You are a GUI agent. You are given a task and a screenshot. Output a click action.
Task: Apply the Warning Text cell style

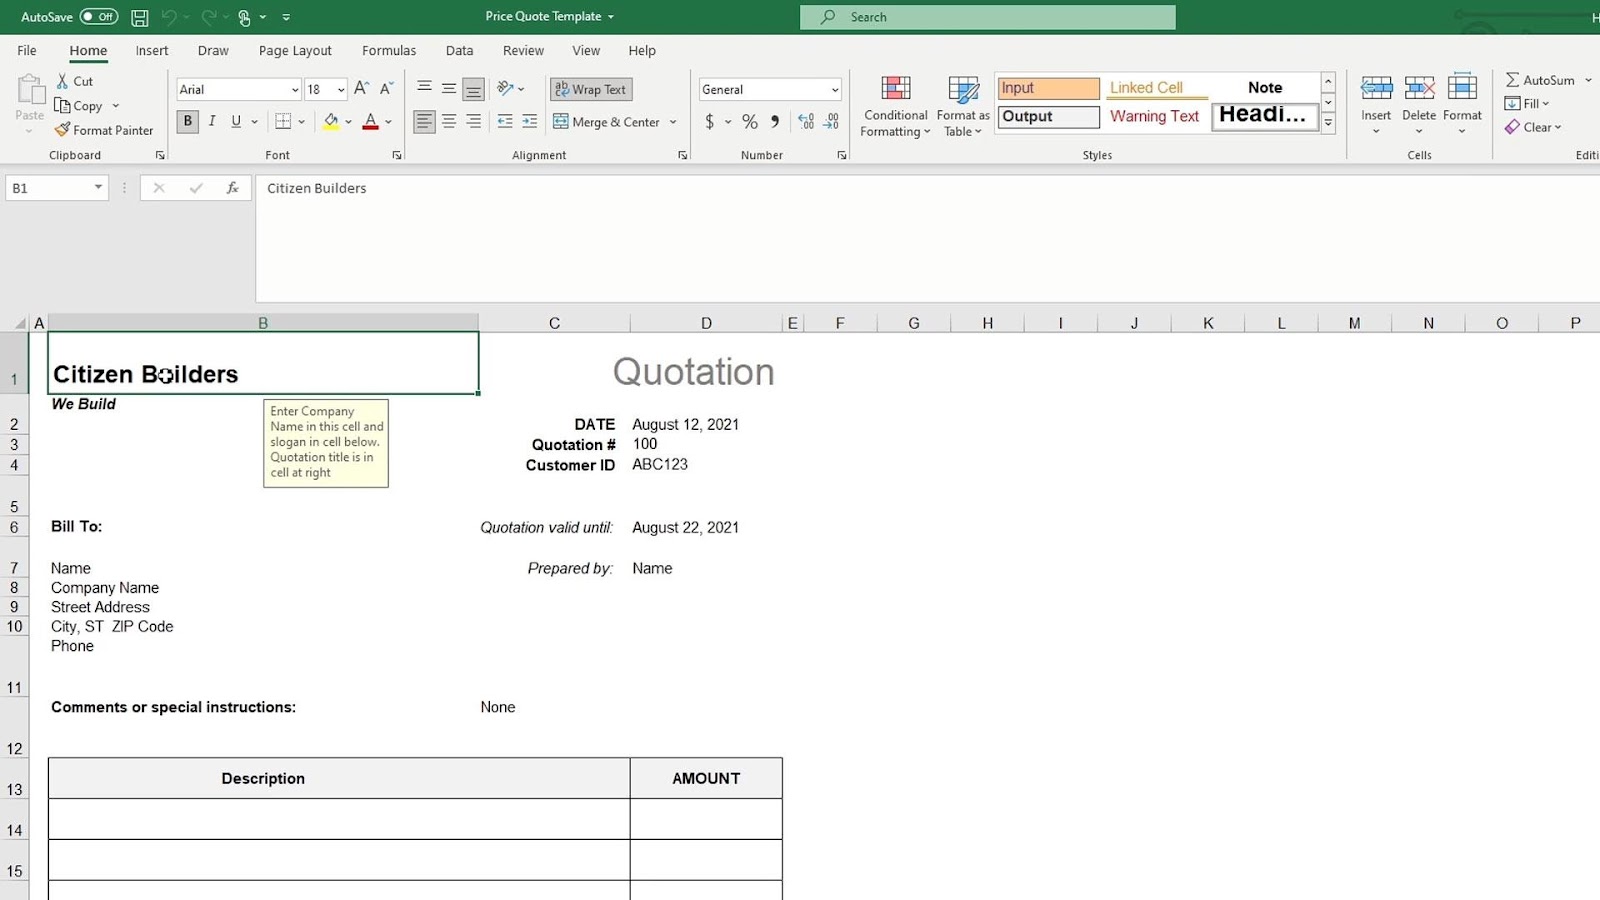[1156, 117]
